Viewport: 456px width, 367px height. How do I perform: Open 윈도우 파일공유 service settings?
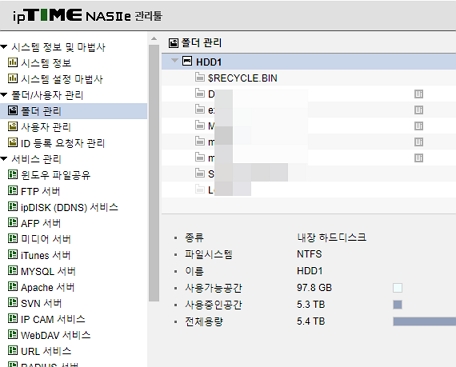pos(55,175)
